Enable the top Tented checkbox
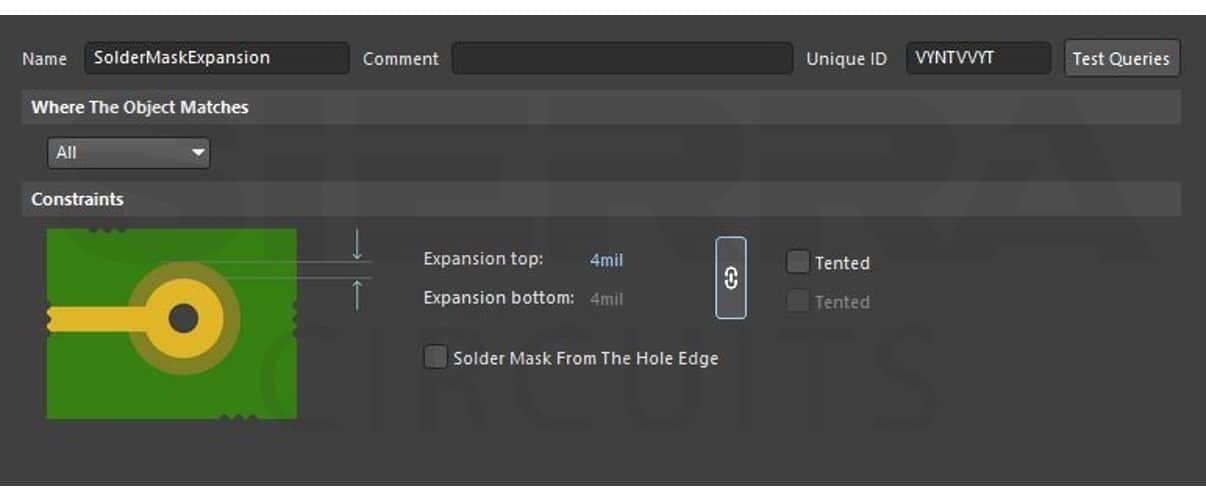 click(x=797, y=263)
